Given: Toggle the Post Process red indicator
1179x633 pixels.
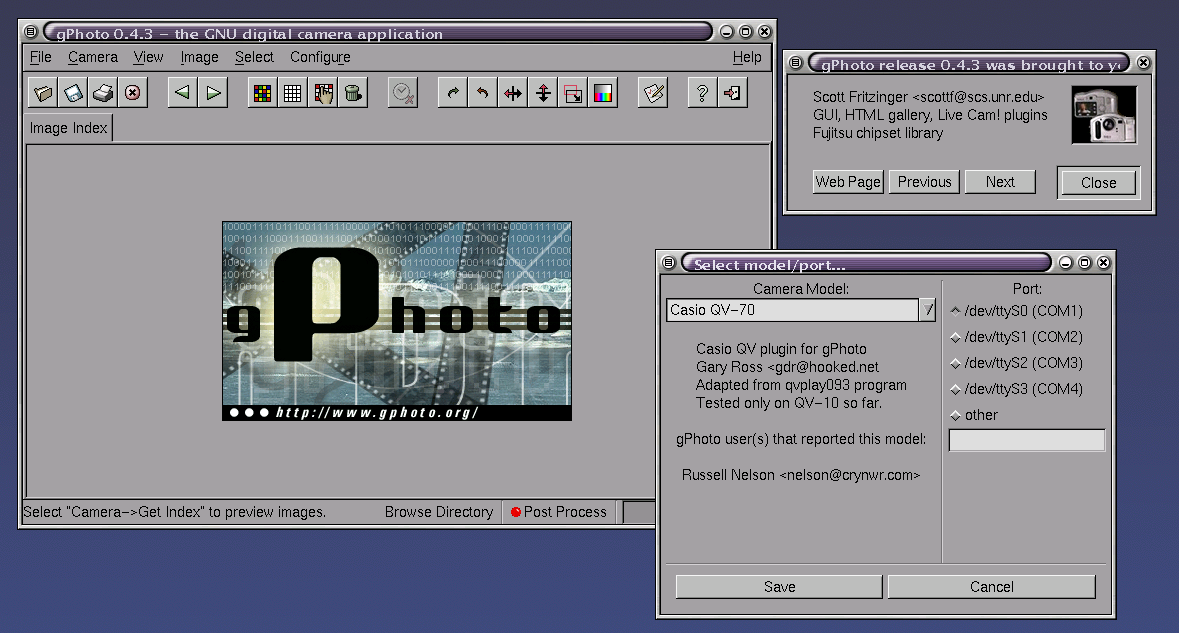Looking at the screenshot, I should pos(516,512).
